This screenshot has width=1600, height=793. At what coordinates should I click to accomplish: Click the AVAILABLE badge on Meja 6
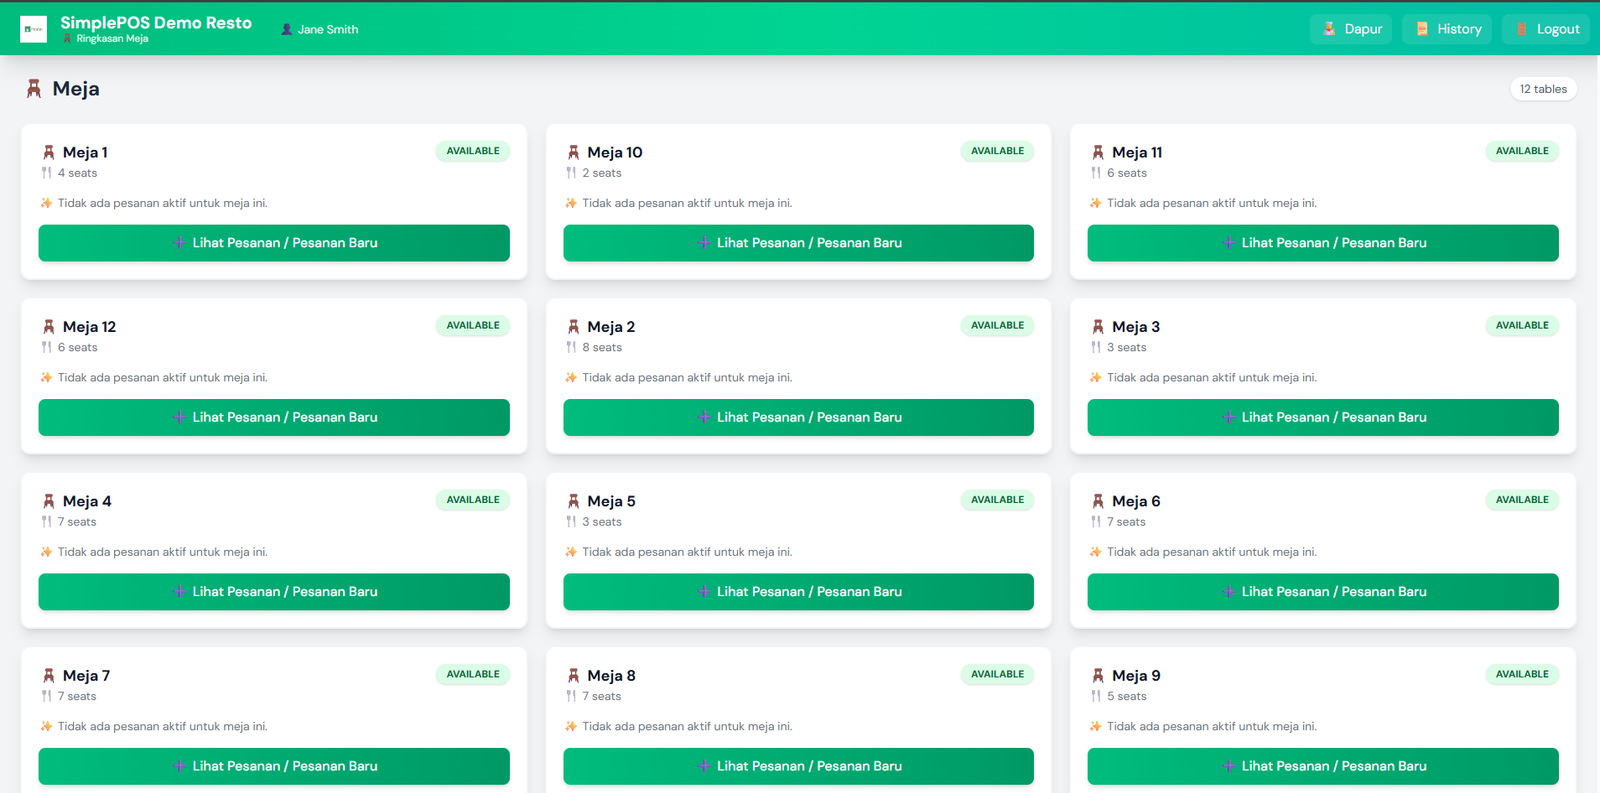point(1522,500)
